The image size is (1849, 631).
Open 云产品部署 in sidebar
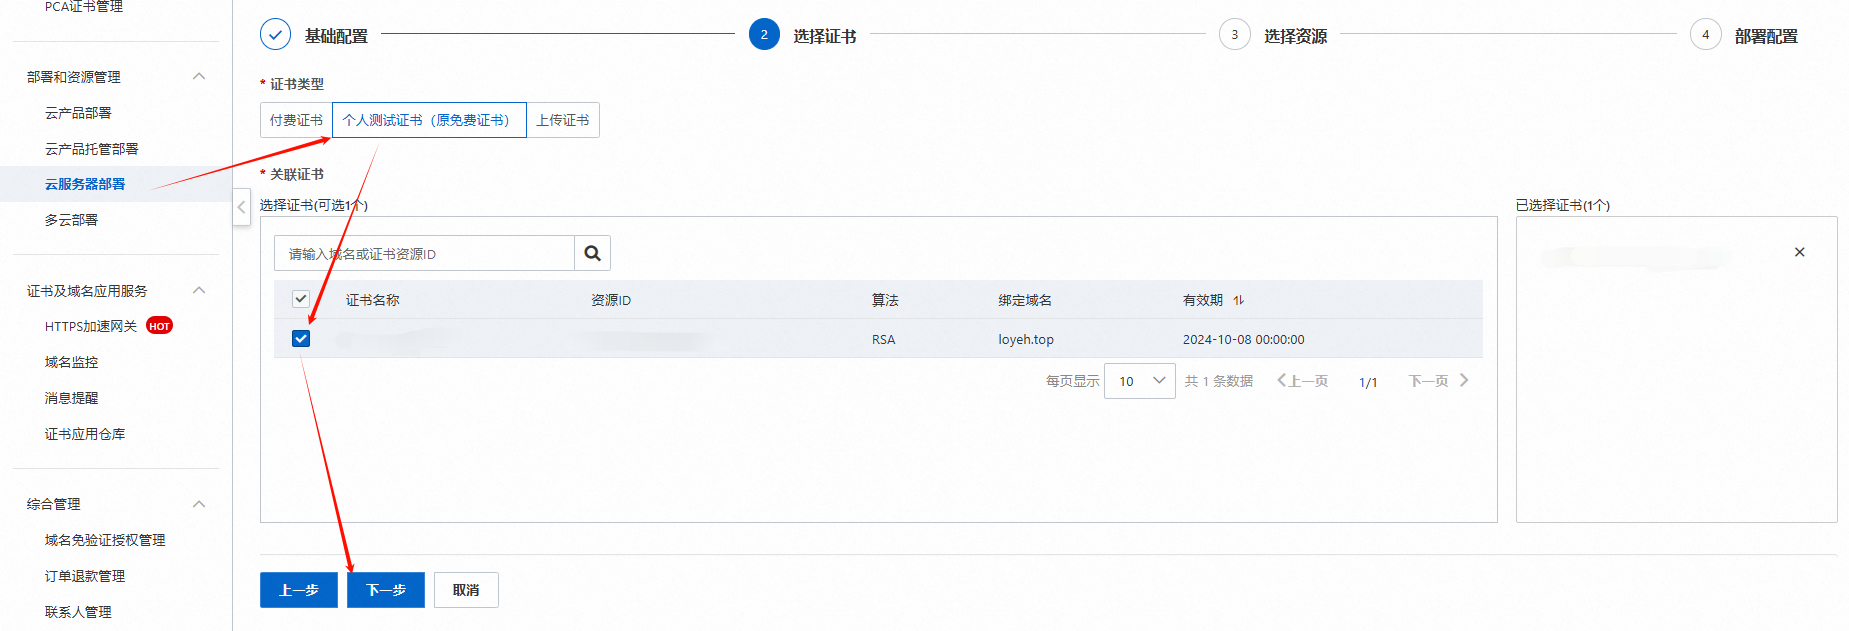(78, 113)
